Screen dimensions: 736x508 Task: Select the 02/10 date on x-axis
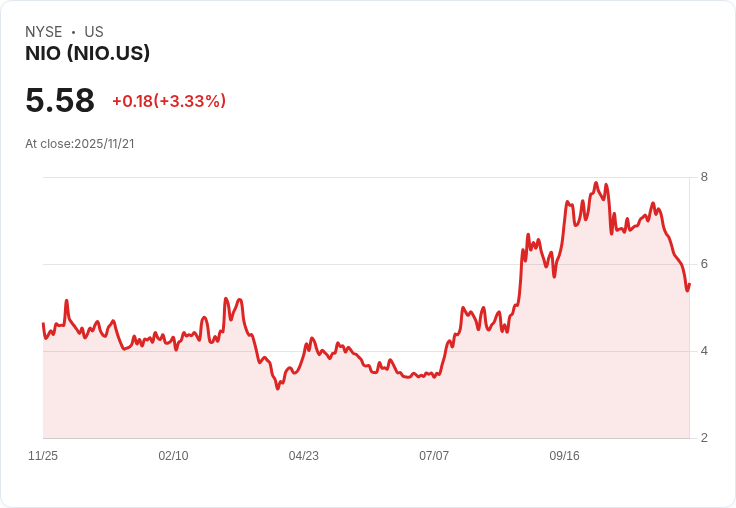pos(173,456)
